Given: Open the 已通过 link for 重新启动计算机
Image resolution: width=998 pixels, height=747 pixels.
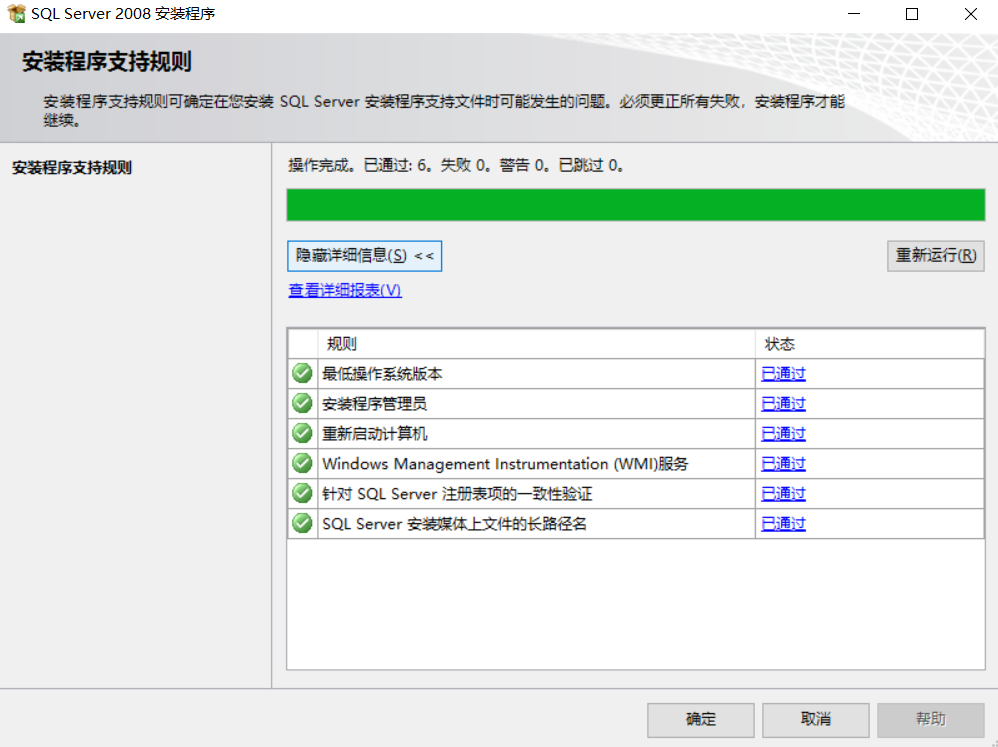Looking at the screenshot, I should pos(783,433).
